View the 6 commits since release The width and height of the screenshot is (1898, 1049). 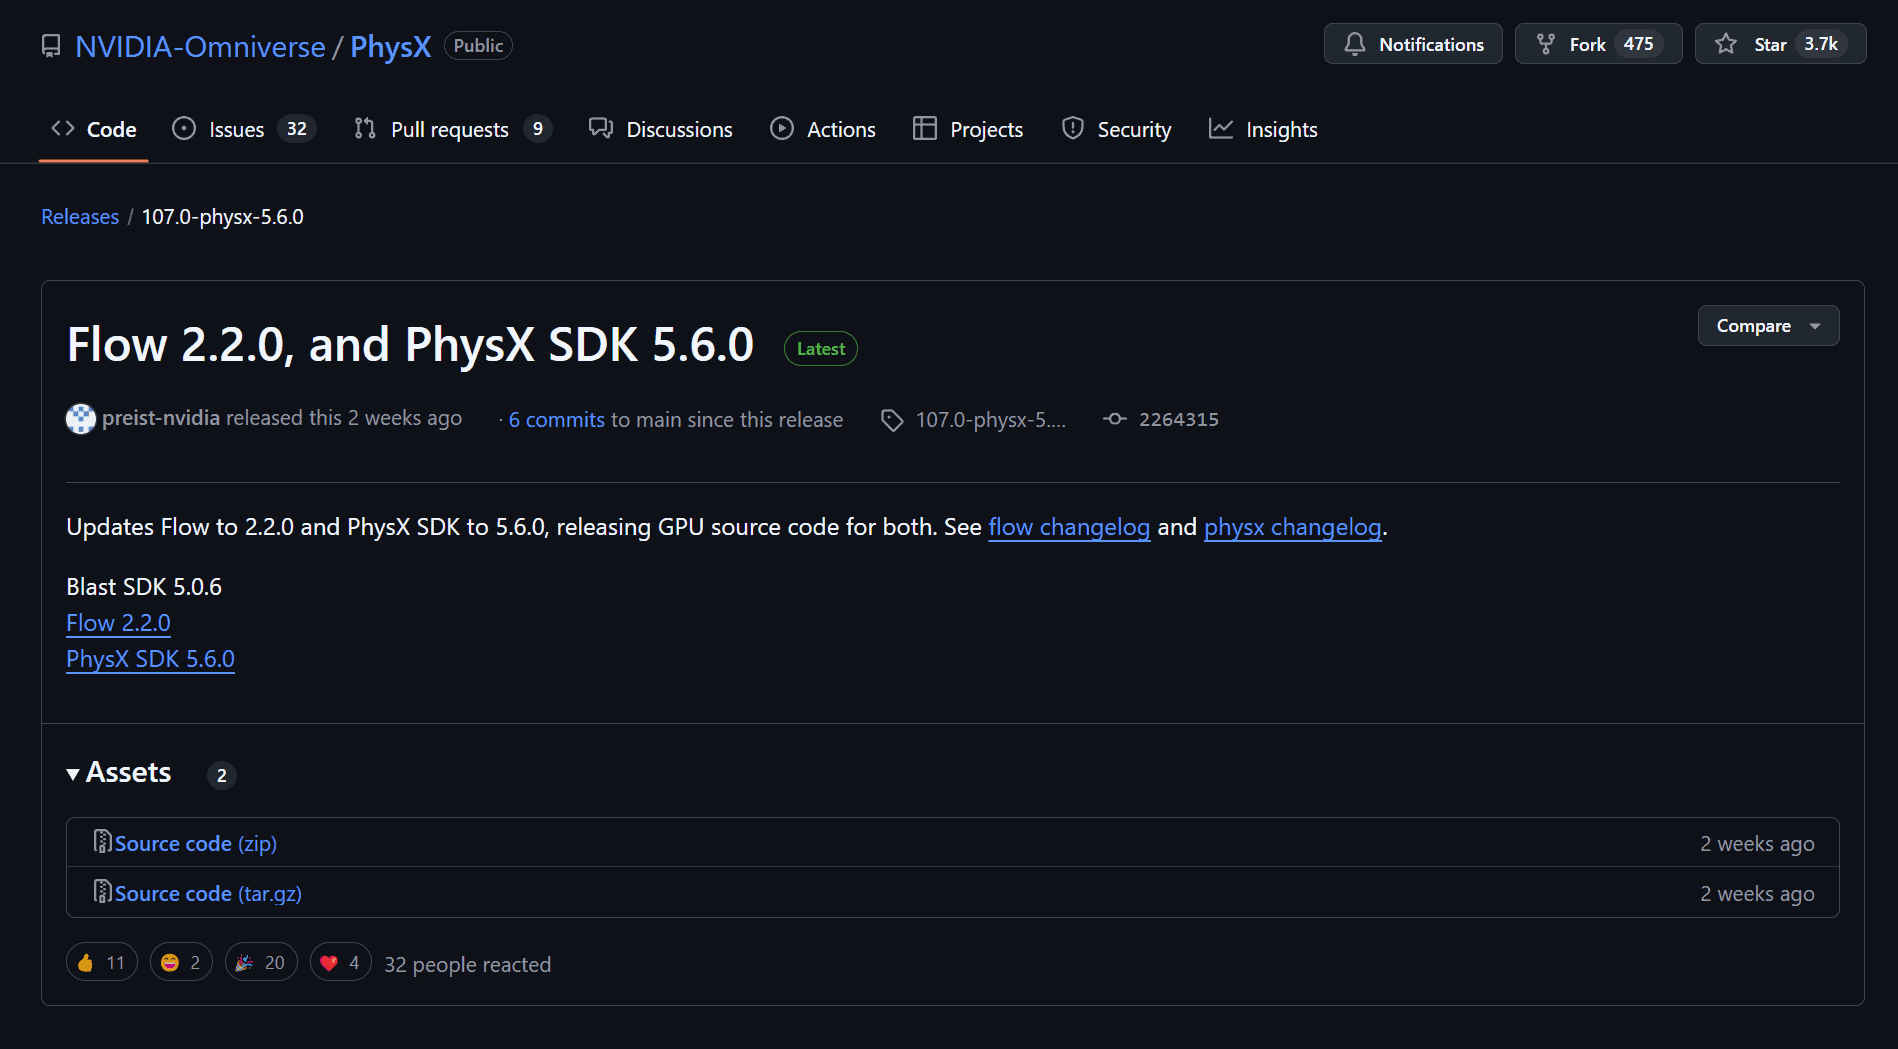click(557, 420)
